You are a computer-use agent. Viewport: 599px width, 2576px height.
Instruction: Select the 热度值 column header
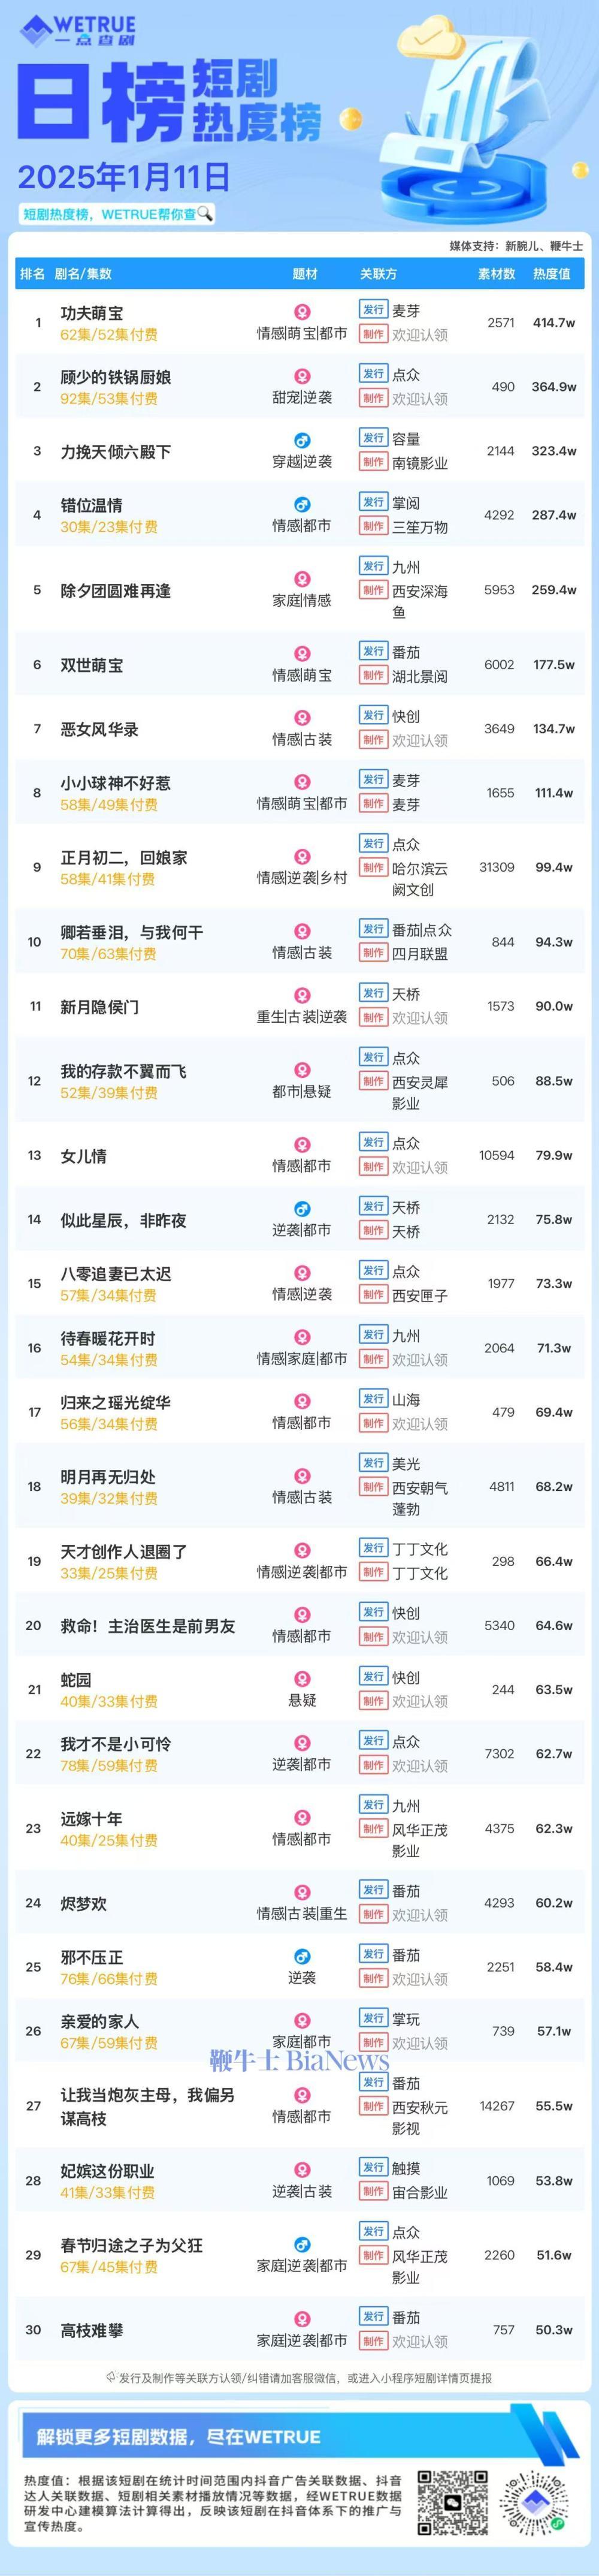point(551,274)
